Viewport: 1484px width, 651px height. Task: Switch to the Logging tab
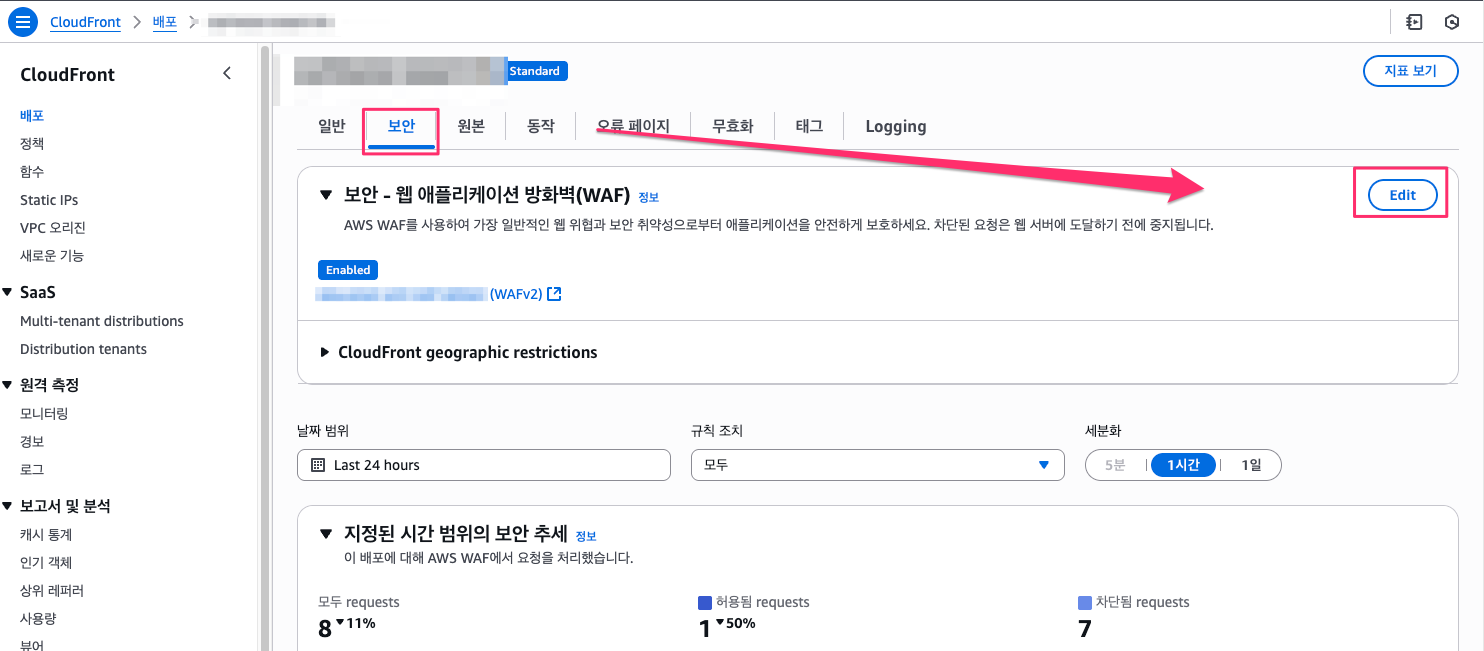(896, 126)
